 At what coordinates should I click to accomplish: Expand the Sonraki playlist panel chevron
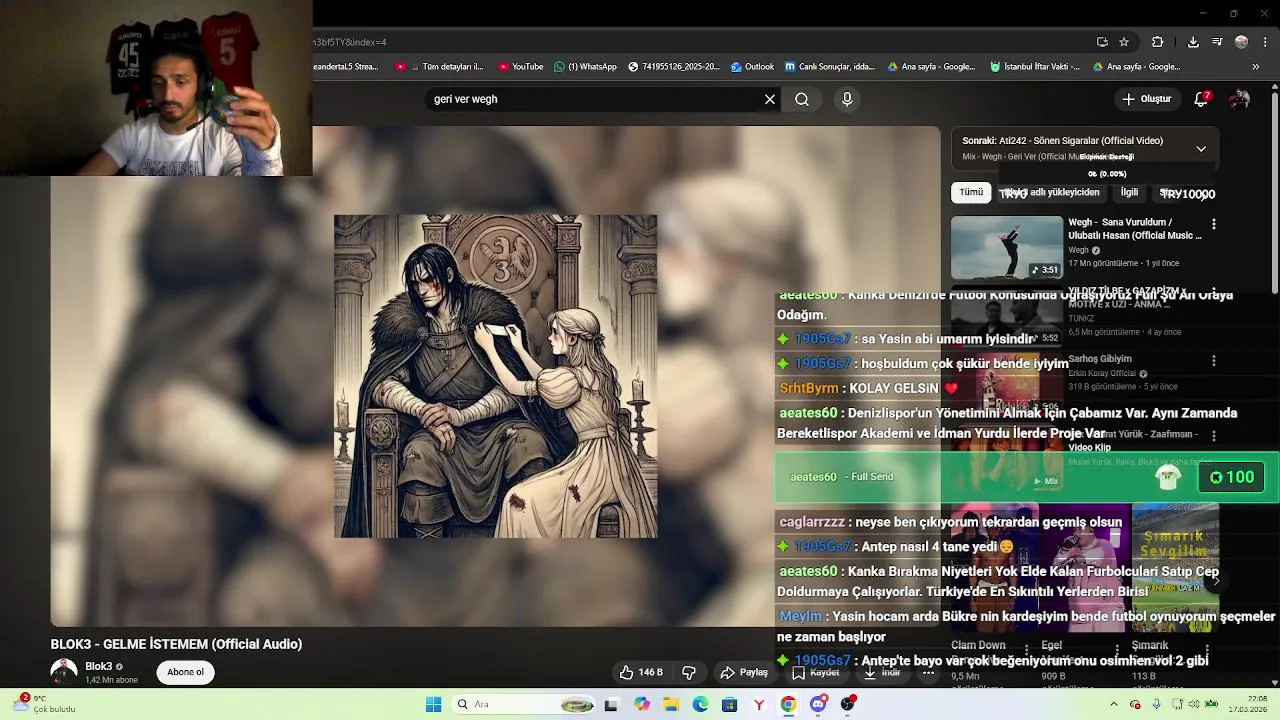click(1201, 148)
